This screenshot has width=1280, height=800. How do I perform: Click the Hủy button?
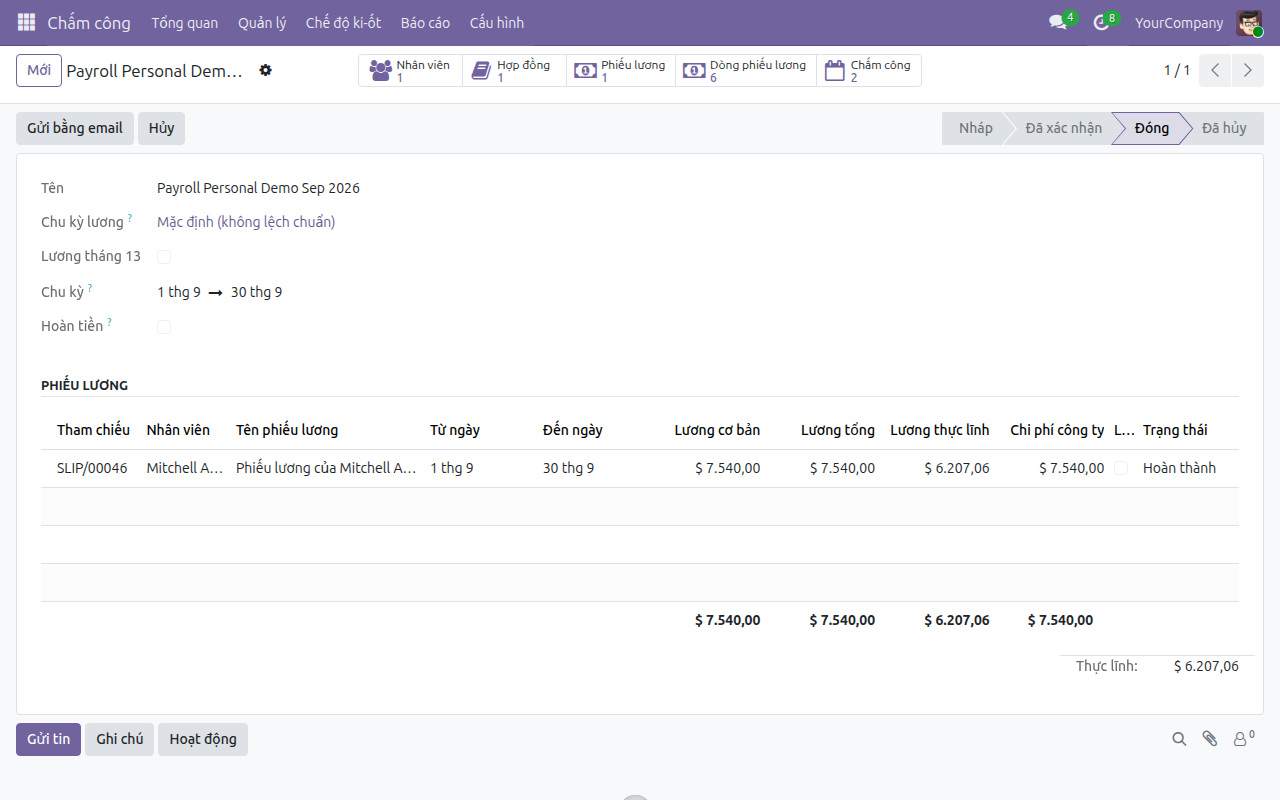(162, 128)
